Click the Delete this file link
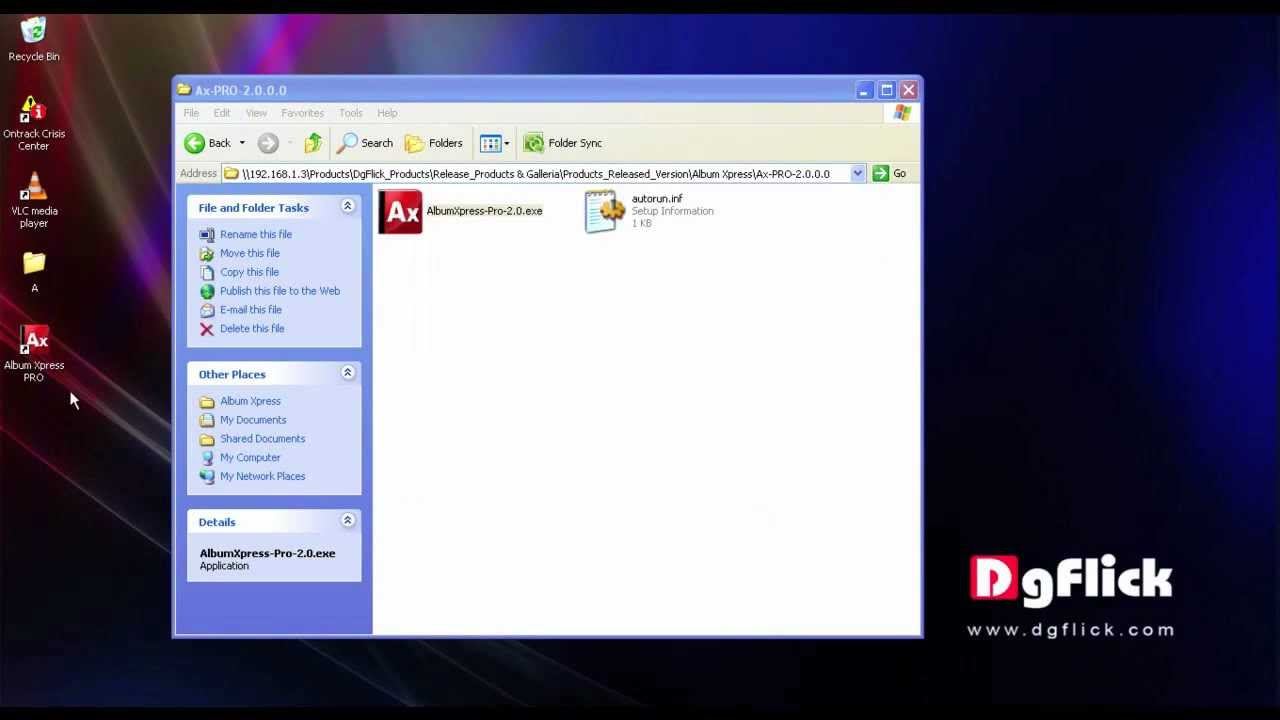 252,329
